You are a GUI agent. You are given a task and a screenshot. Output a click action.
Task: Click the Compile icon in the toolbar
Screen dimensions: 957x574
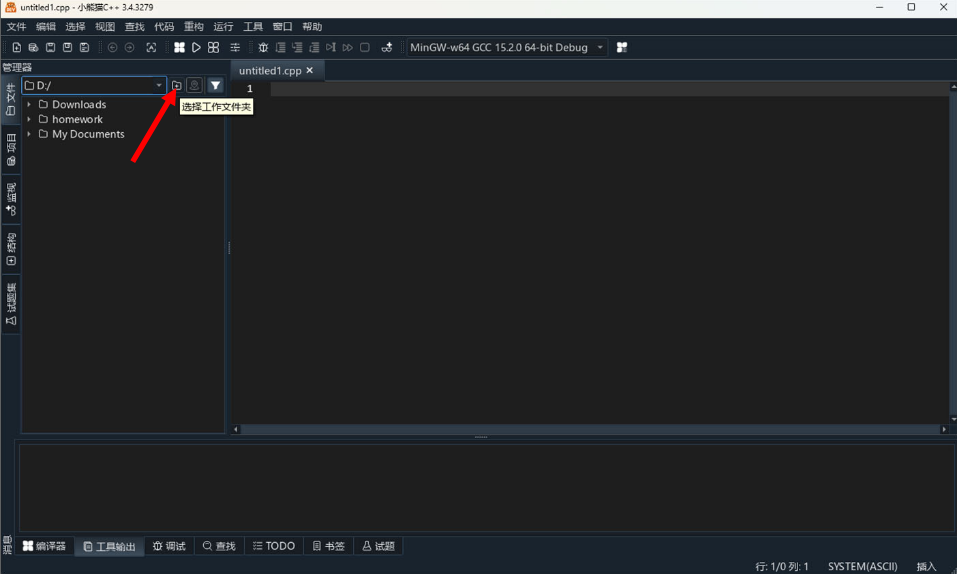click(x=179, y=47)
